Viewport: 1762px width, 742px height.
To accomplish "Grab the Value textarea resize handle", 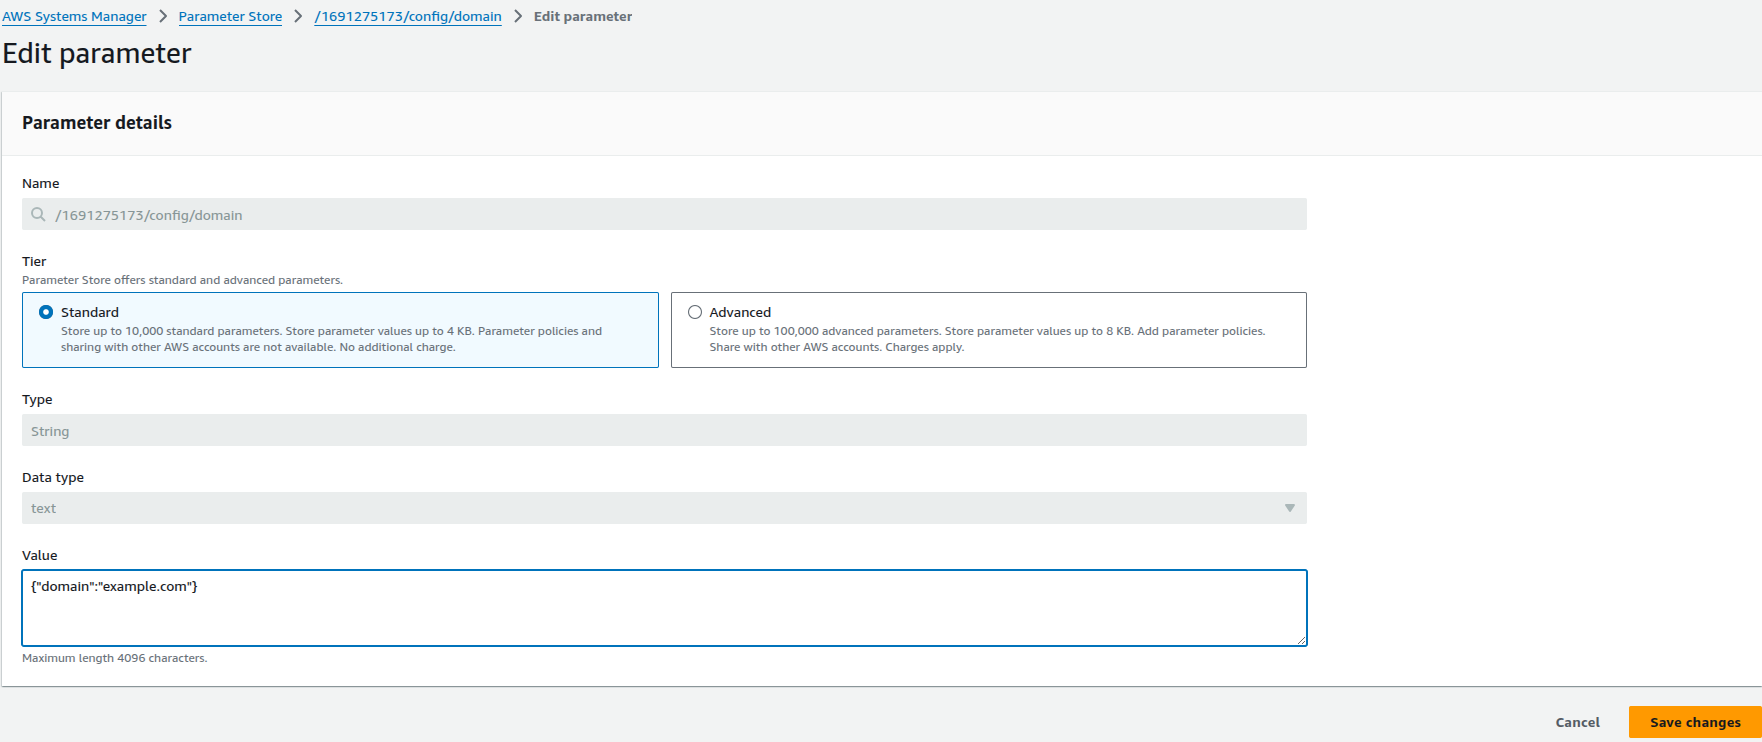I will (x=1301, y=640).
